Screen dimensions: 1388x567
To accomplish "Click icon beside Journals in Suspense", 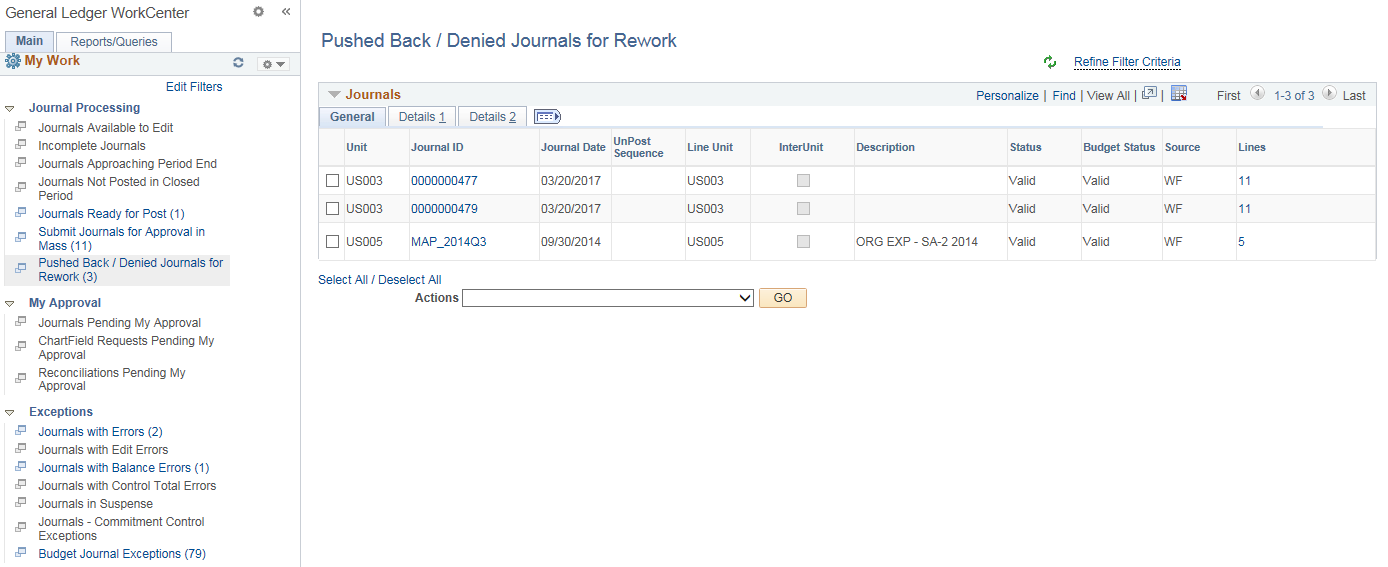I will coord(21,504).
